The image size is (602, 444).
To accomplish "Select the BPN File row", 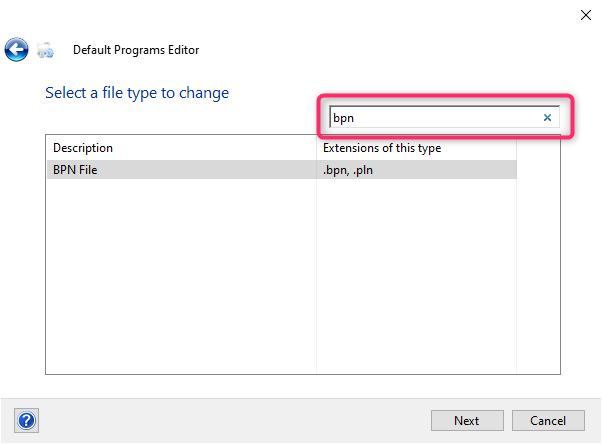I will click(282, 170).
